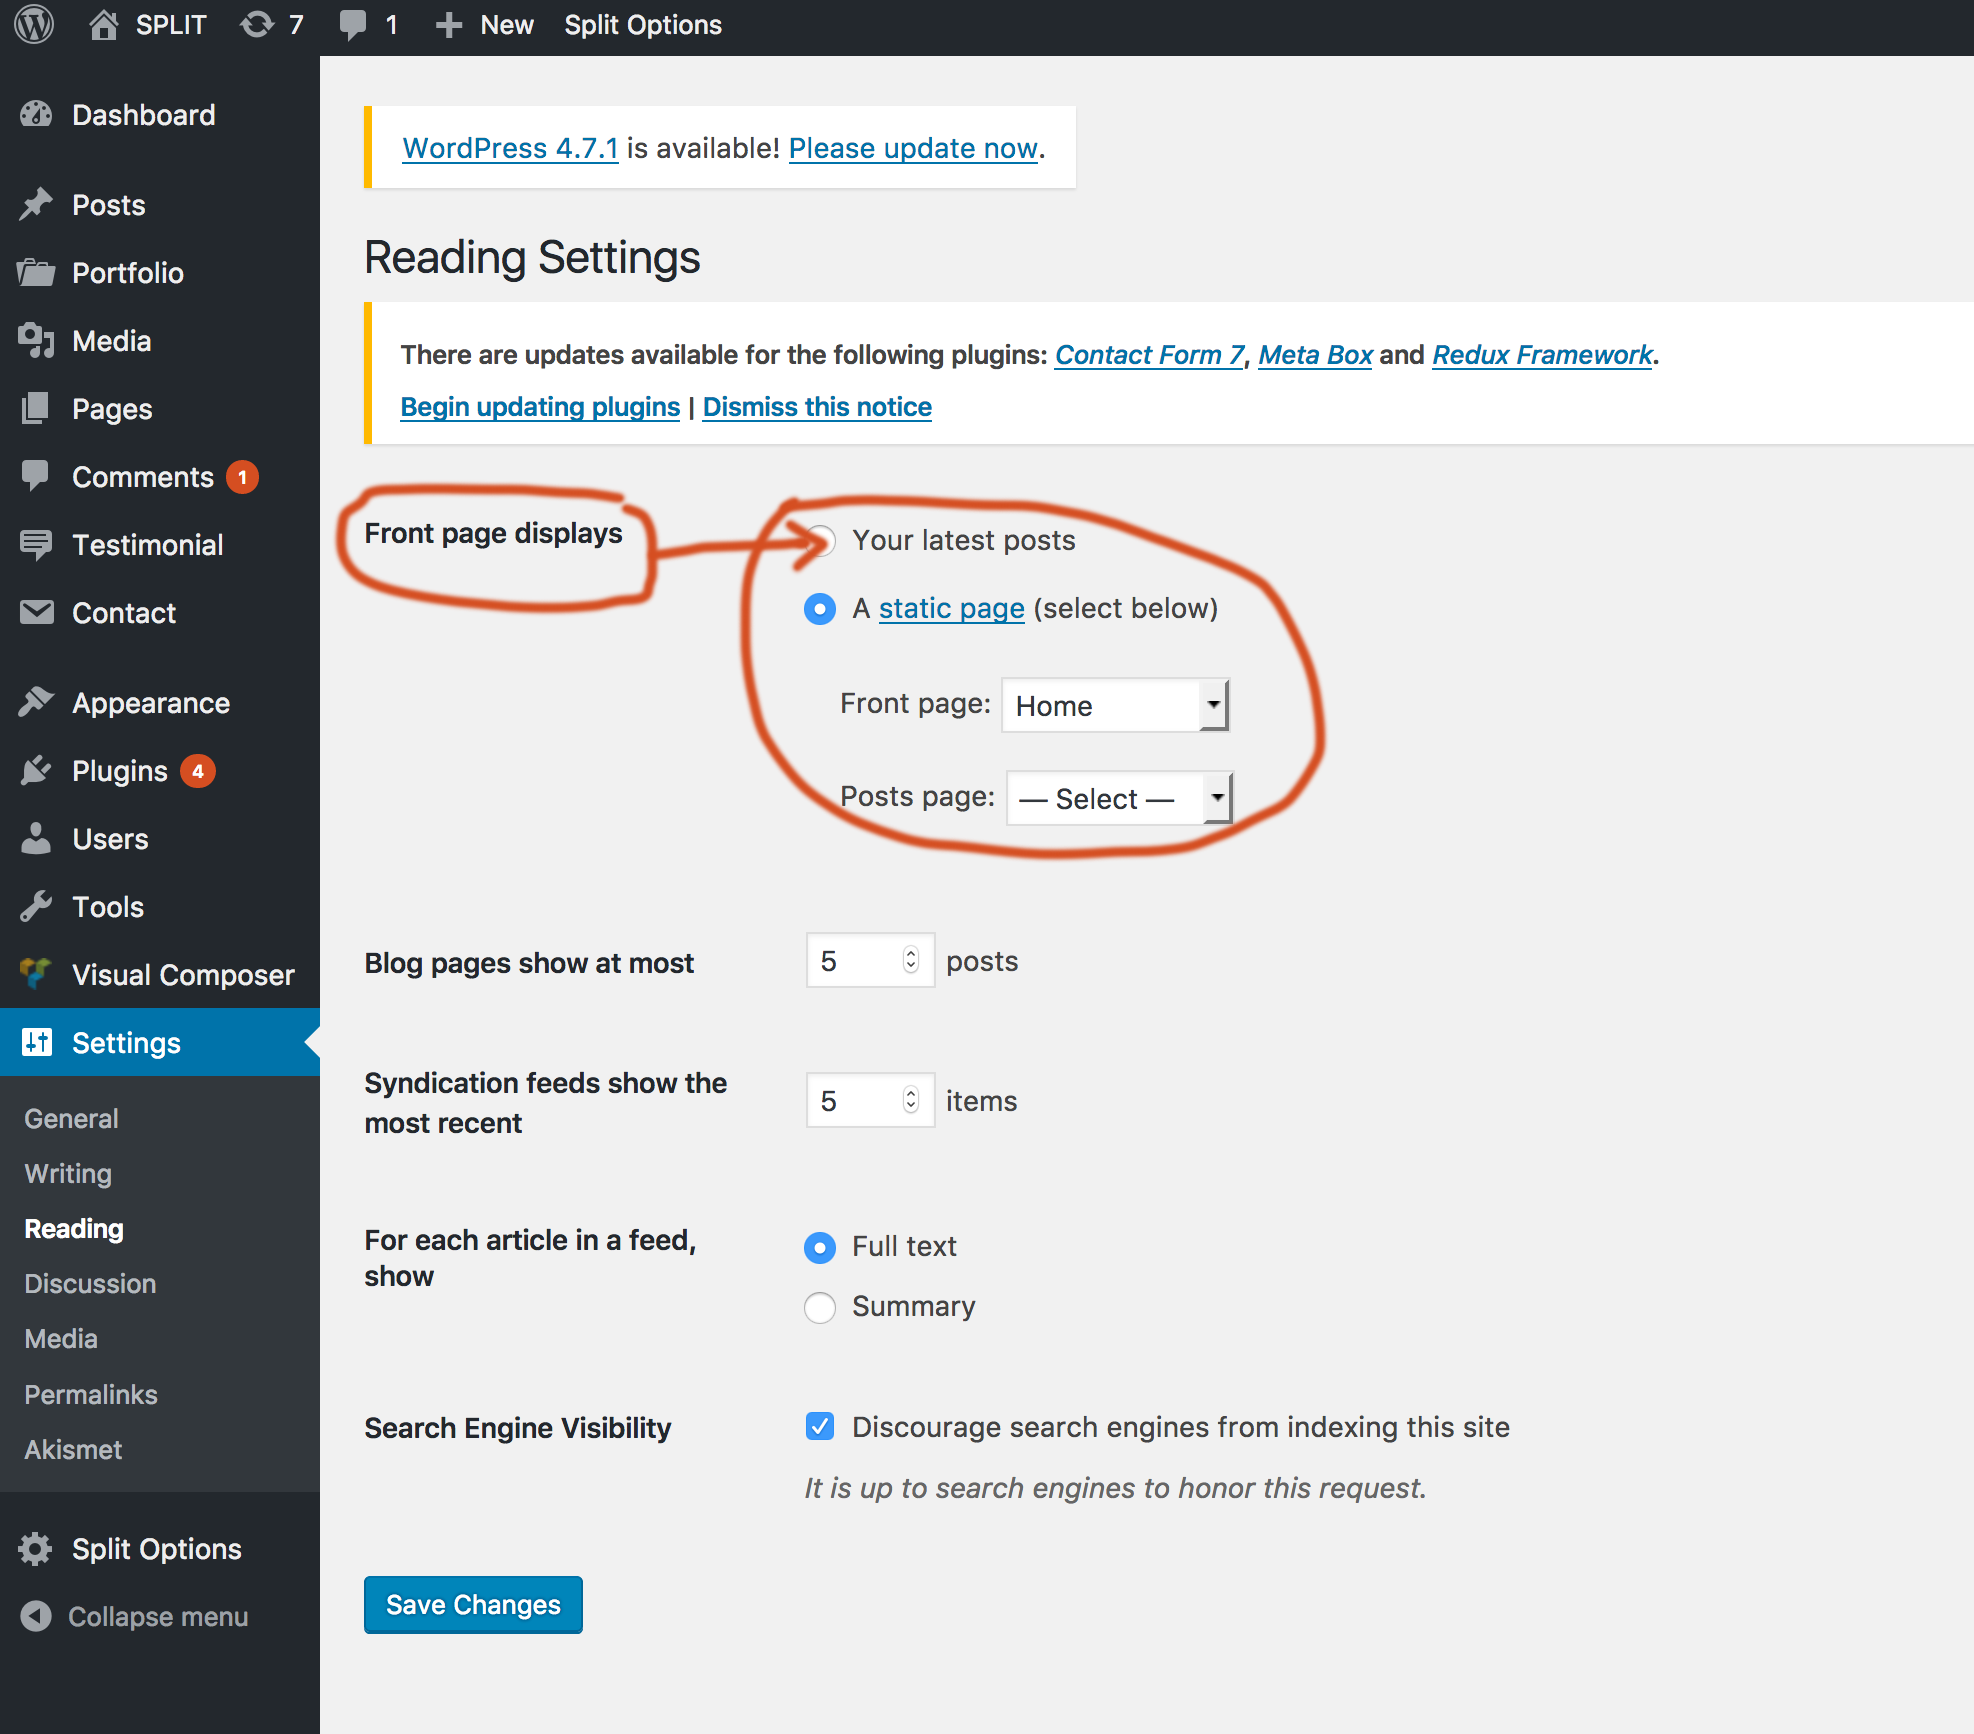Screen dimensions: 1974x1734
Task: Select Full text feed option
Action: click(820, 1247)
